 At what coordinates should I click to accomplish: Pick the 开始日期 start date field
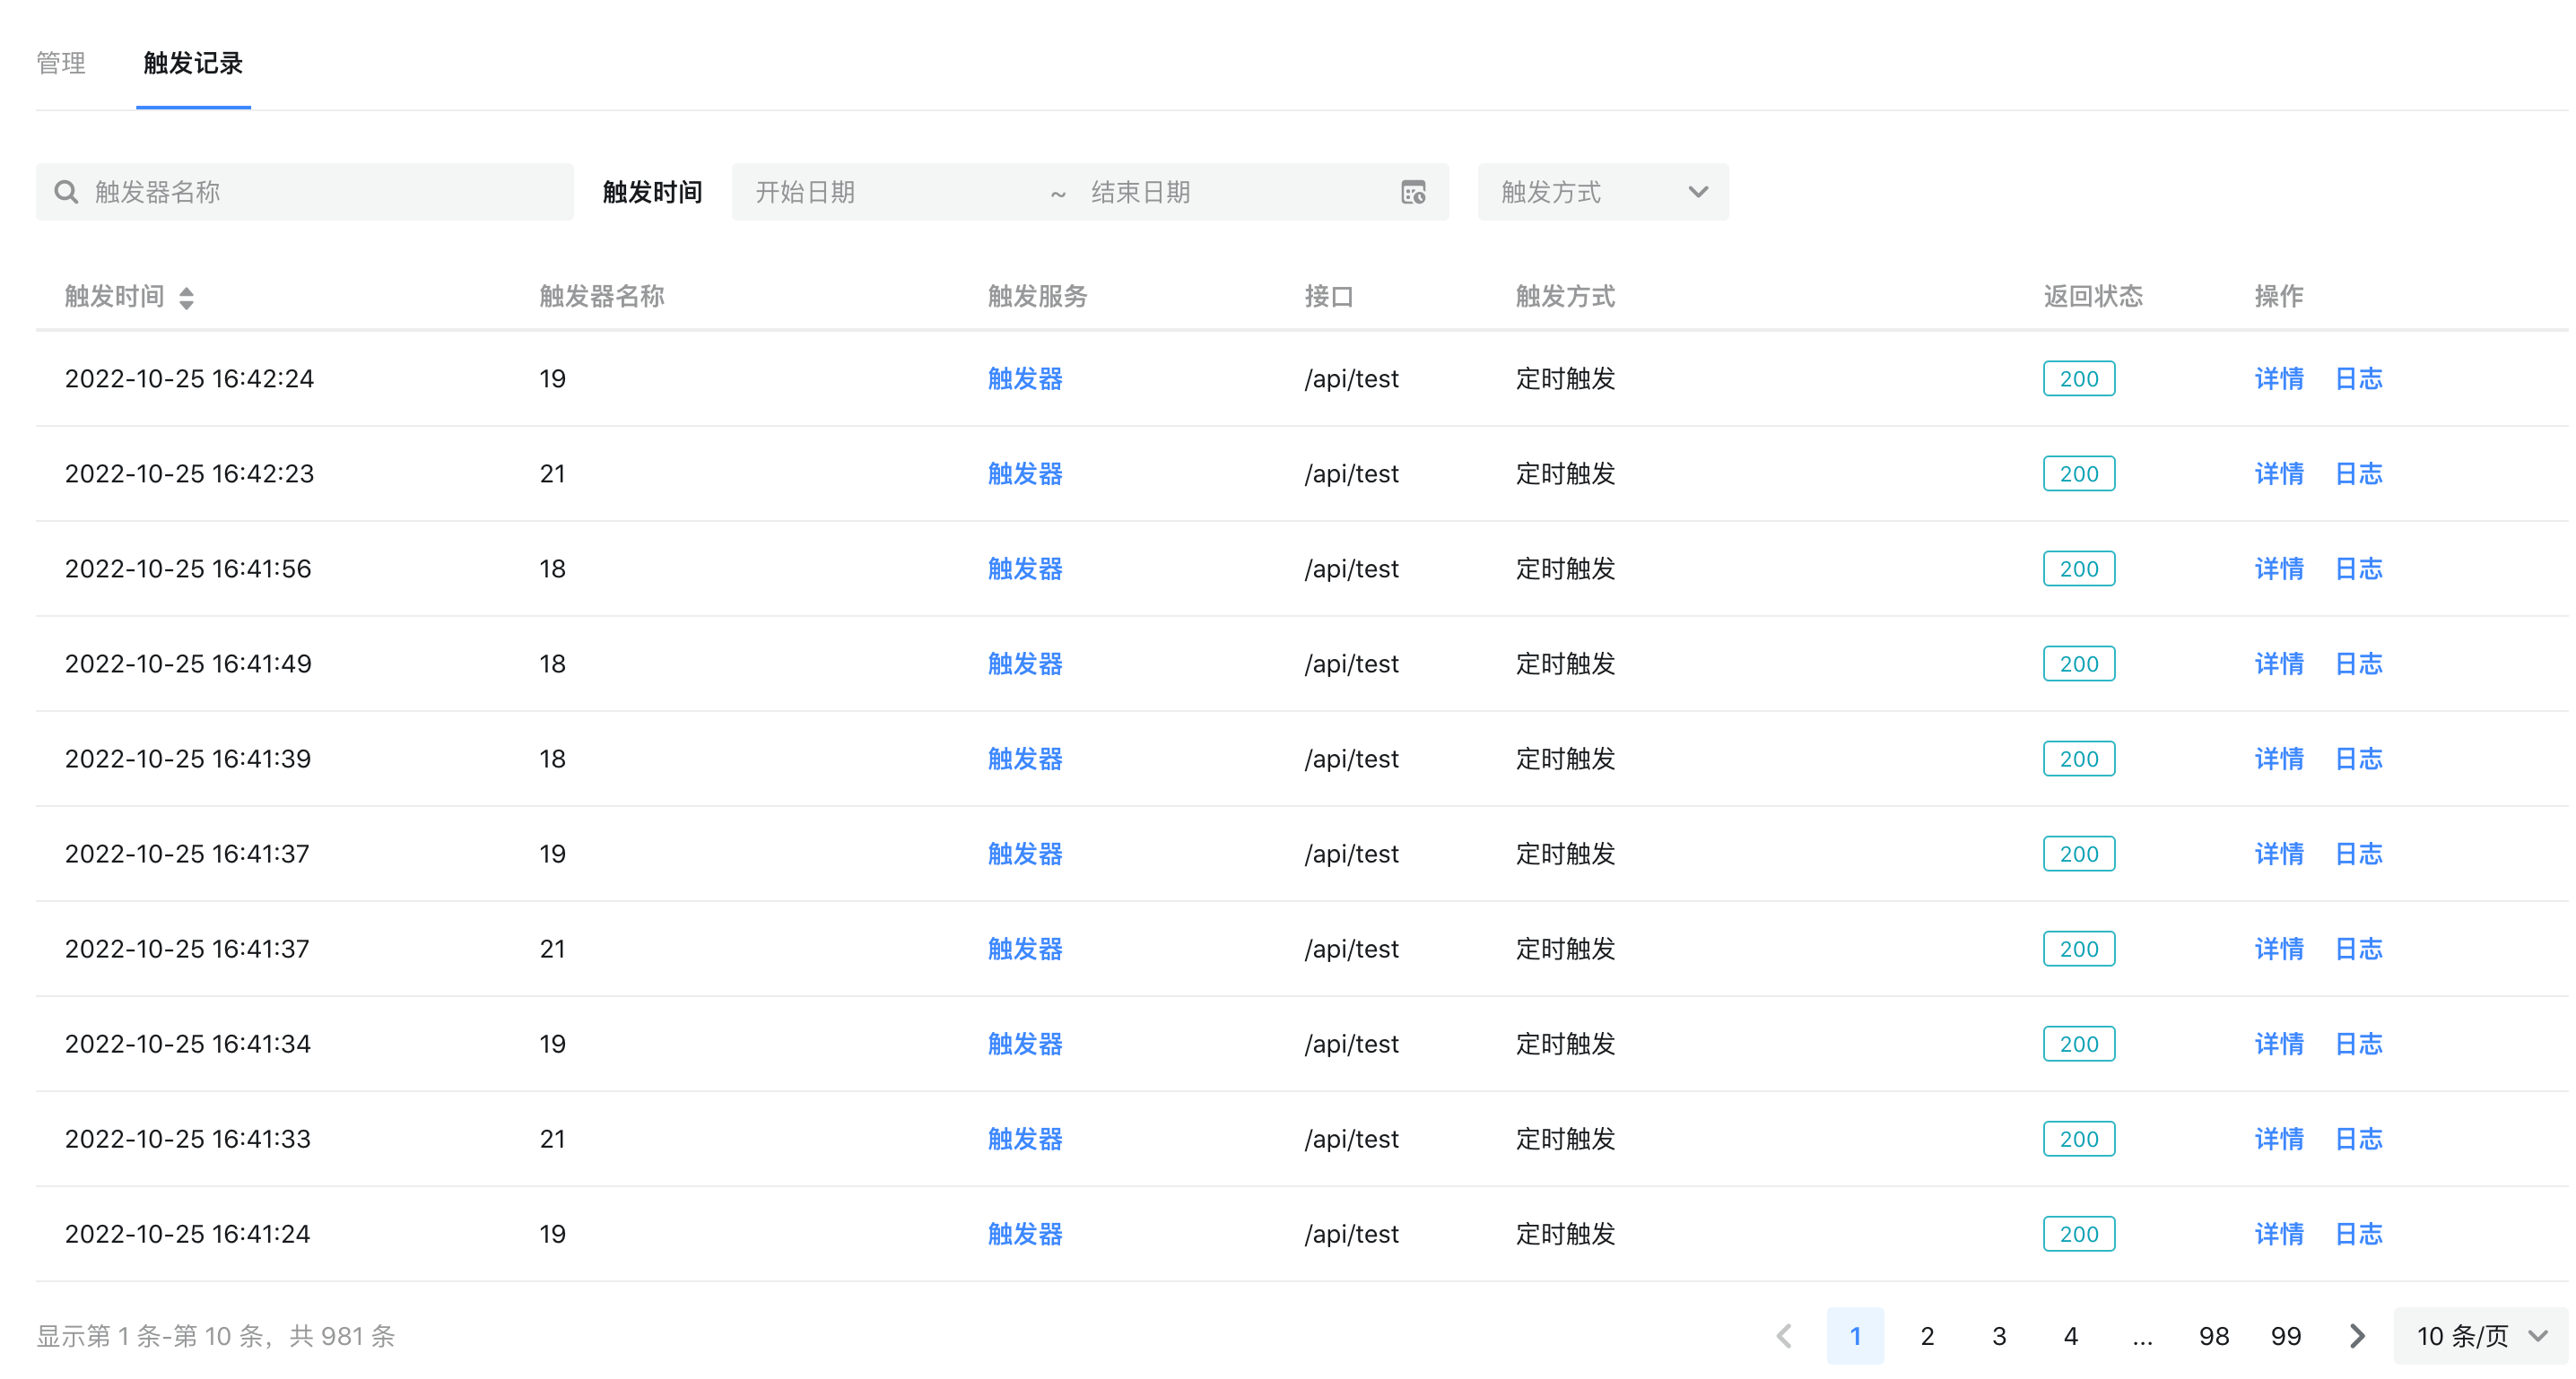tap(890, 192)
